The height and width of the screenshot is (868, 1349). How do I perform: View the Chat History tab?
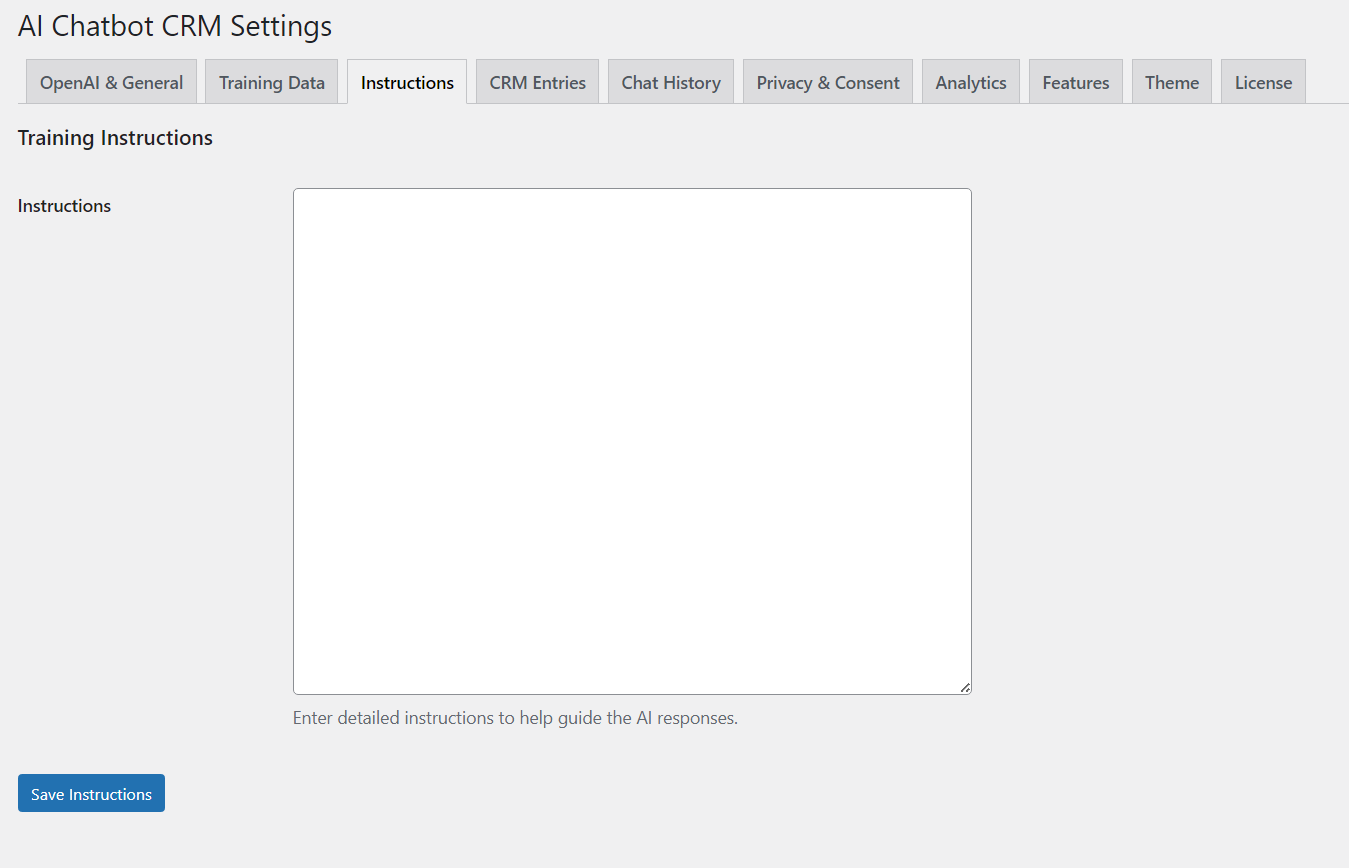click(671, 83)
